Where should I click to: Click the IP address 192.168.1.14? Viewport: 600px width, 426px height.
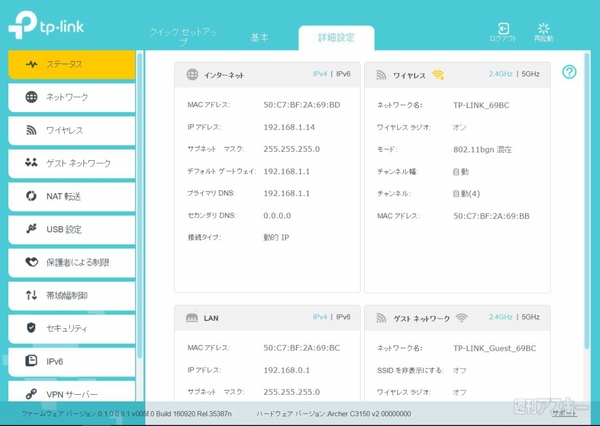289,127
